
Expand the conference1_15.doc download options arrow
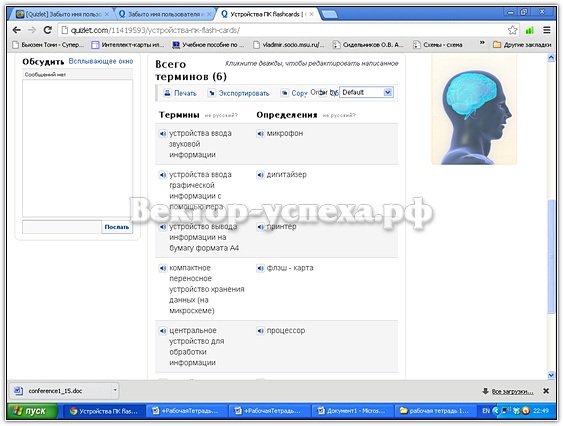pyautogui.click(x=115, y=390)
